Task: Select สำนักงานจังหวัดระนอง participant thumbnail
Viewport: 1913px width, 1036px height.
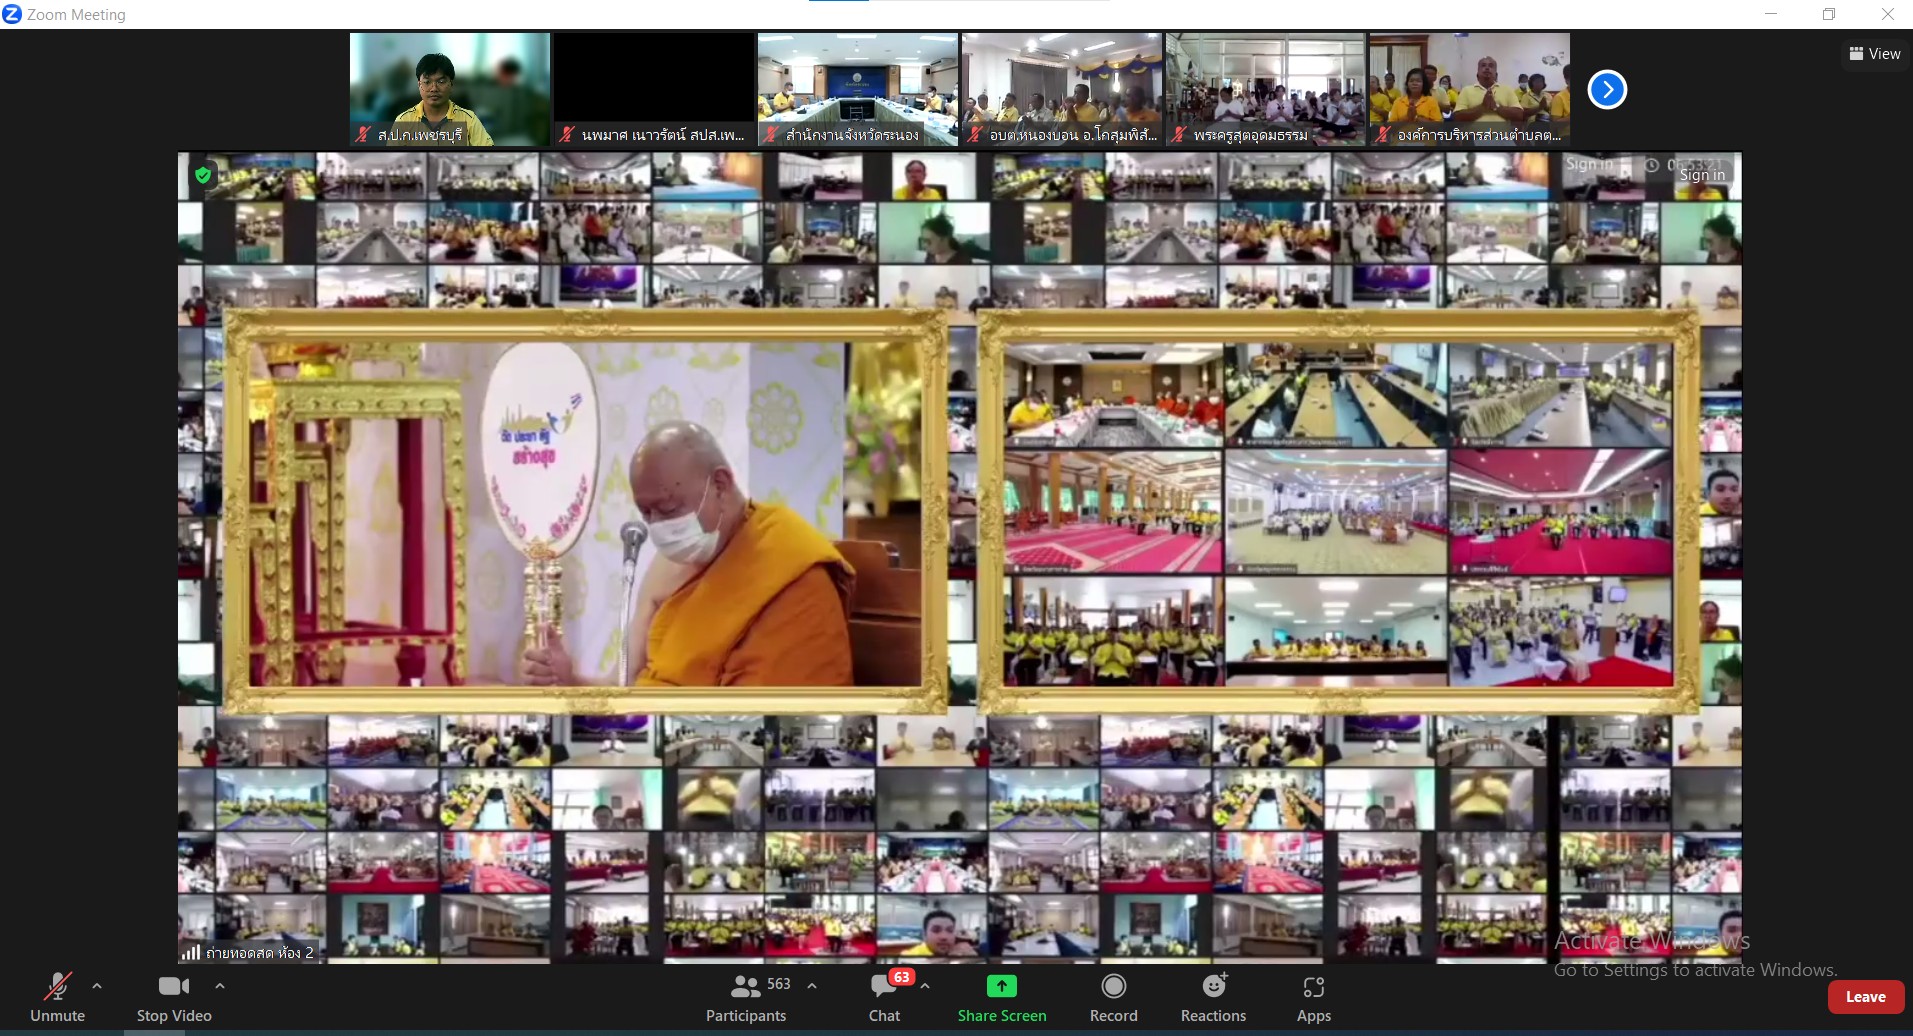Action: coord(858,89)
